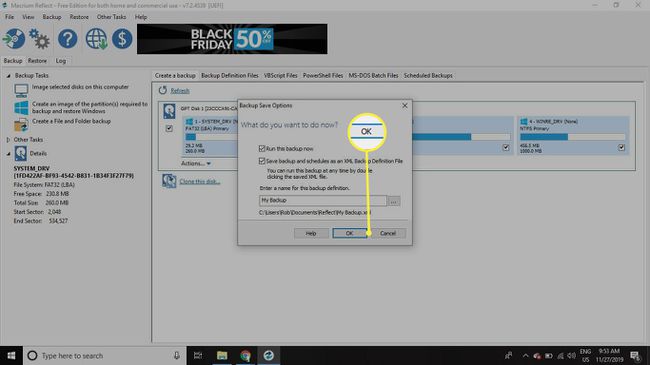
Task: Open the Other Tasks menu
Action: point(111,17)
